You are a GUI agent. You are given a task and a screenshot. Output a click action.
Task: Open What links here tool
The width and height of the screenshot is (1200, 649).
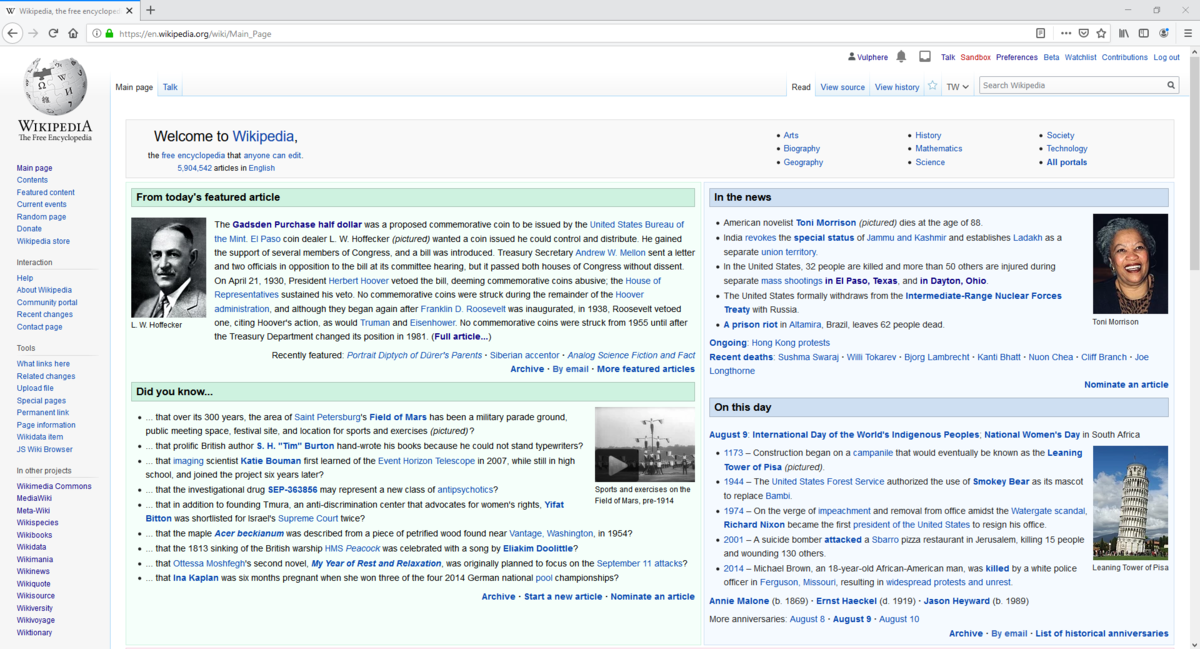(43, 364)
